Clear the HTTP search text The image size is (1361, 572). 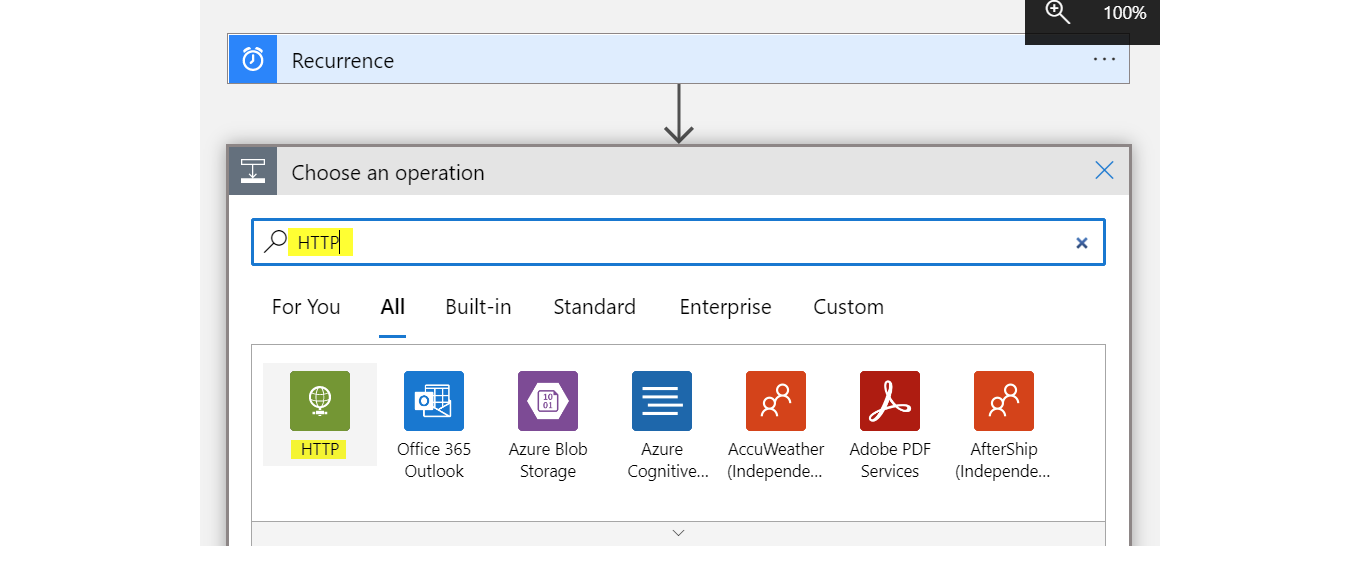pyautogui.click(x=1081, y=243)
